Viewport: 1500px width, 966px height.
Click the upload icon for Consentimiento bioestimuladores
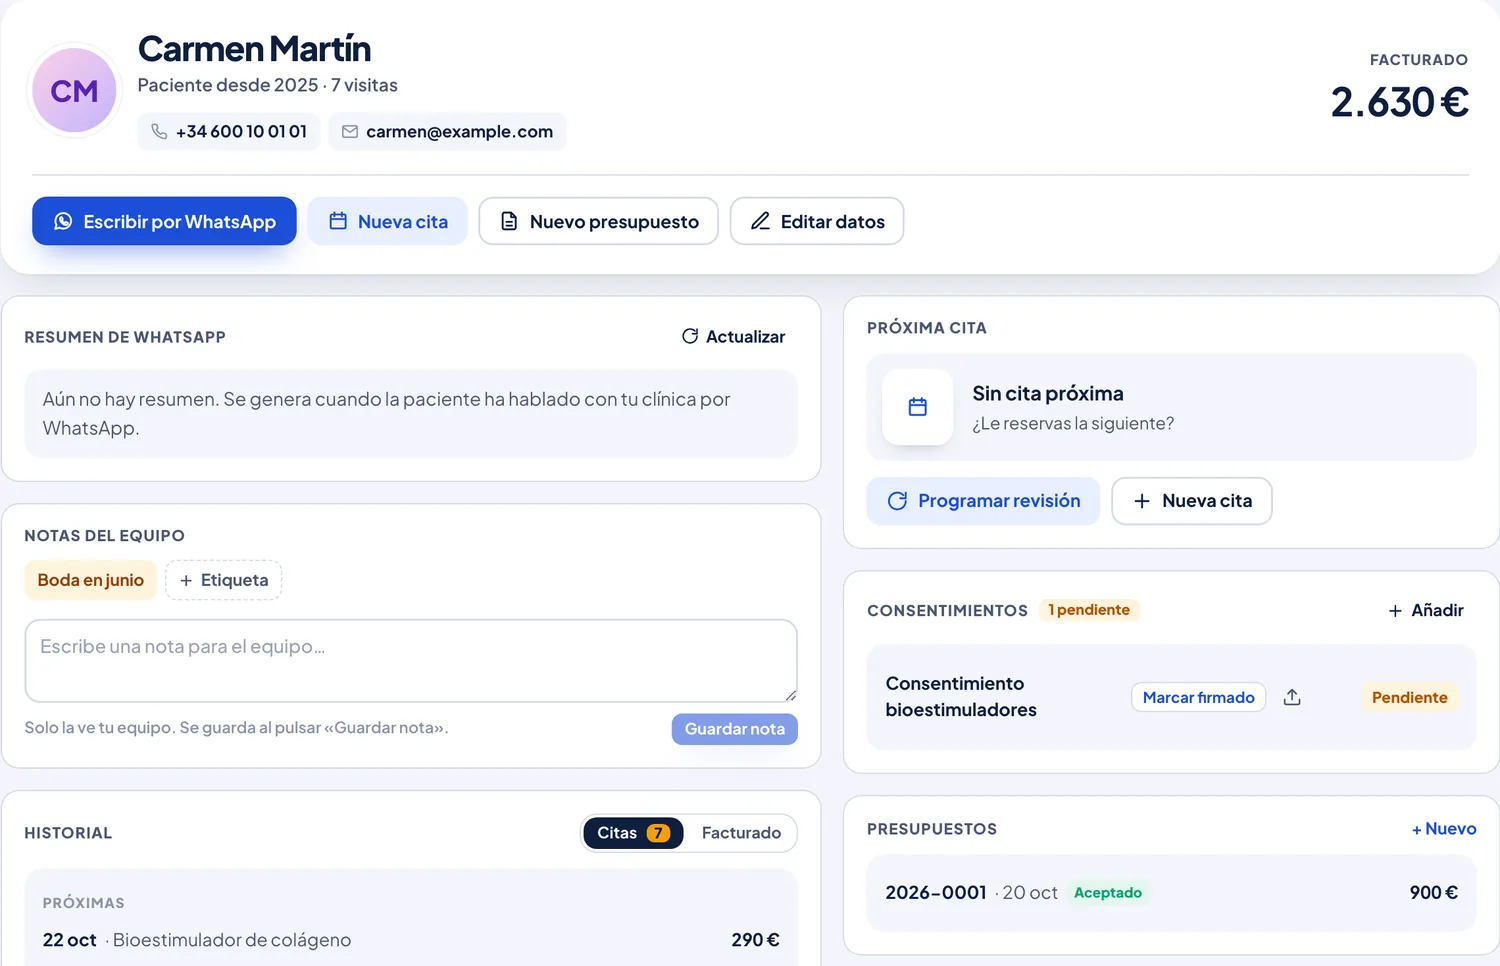point(1292,697)
